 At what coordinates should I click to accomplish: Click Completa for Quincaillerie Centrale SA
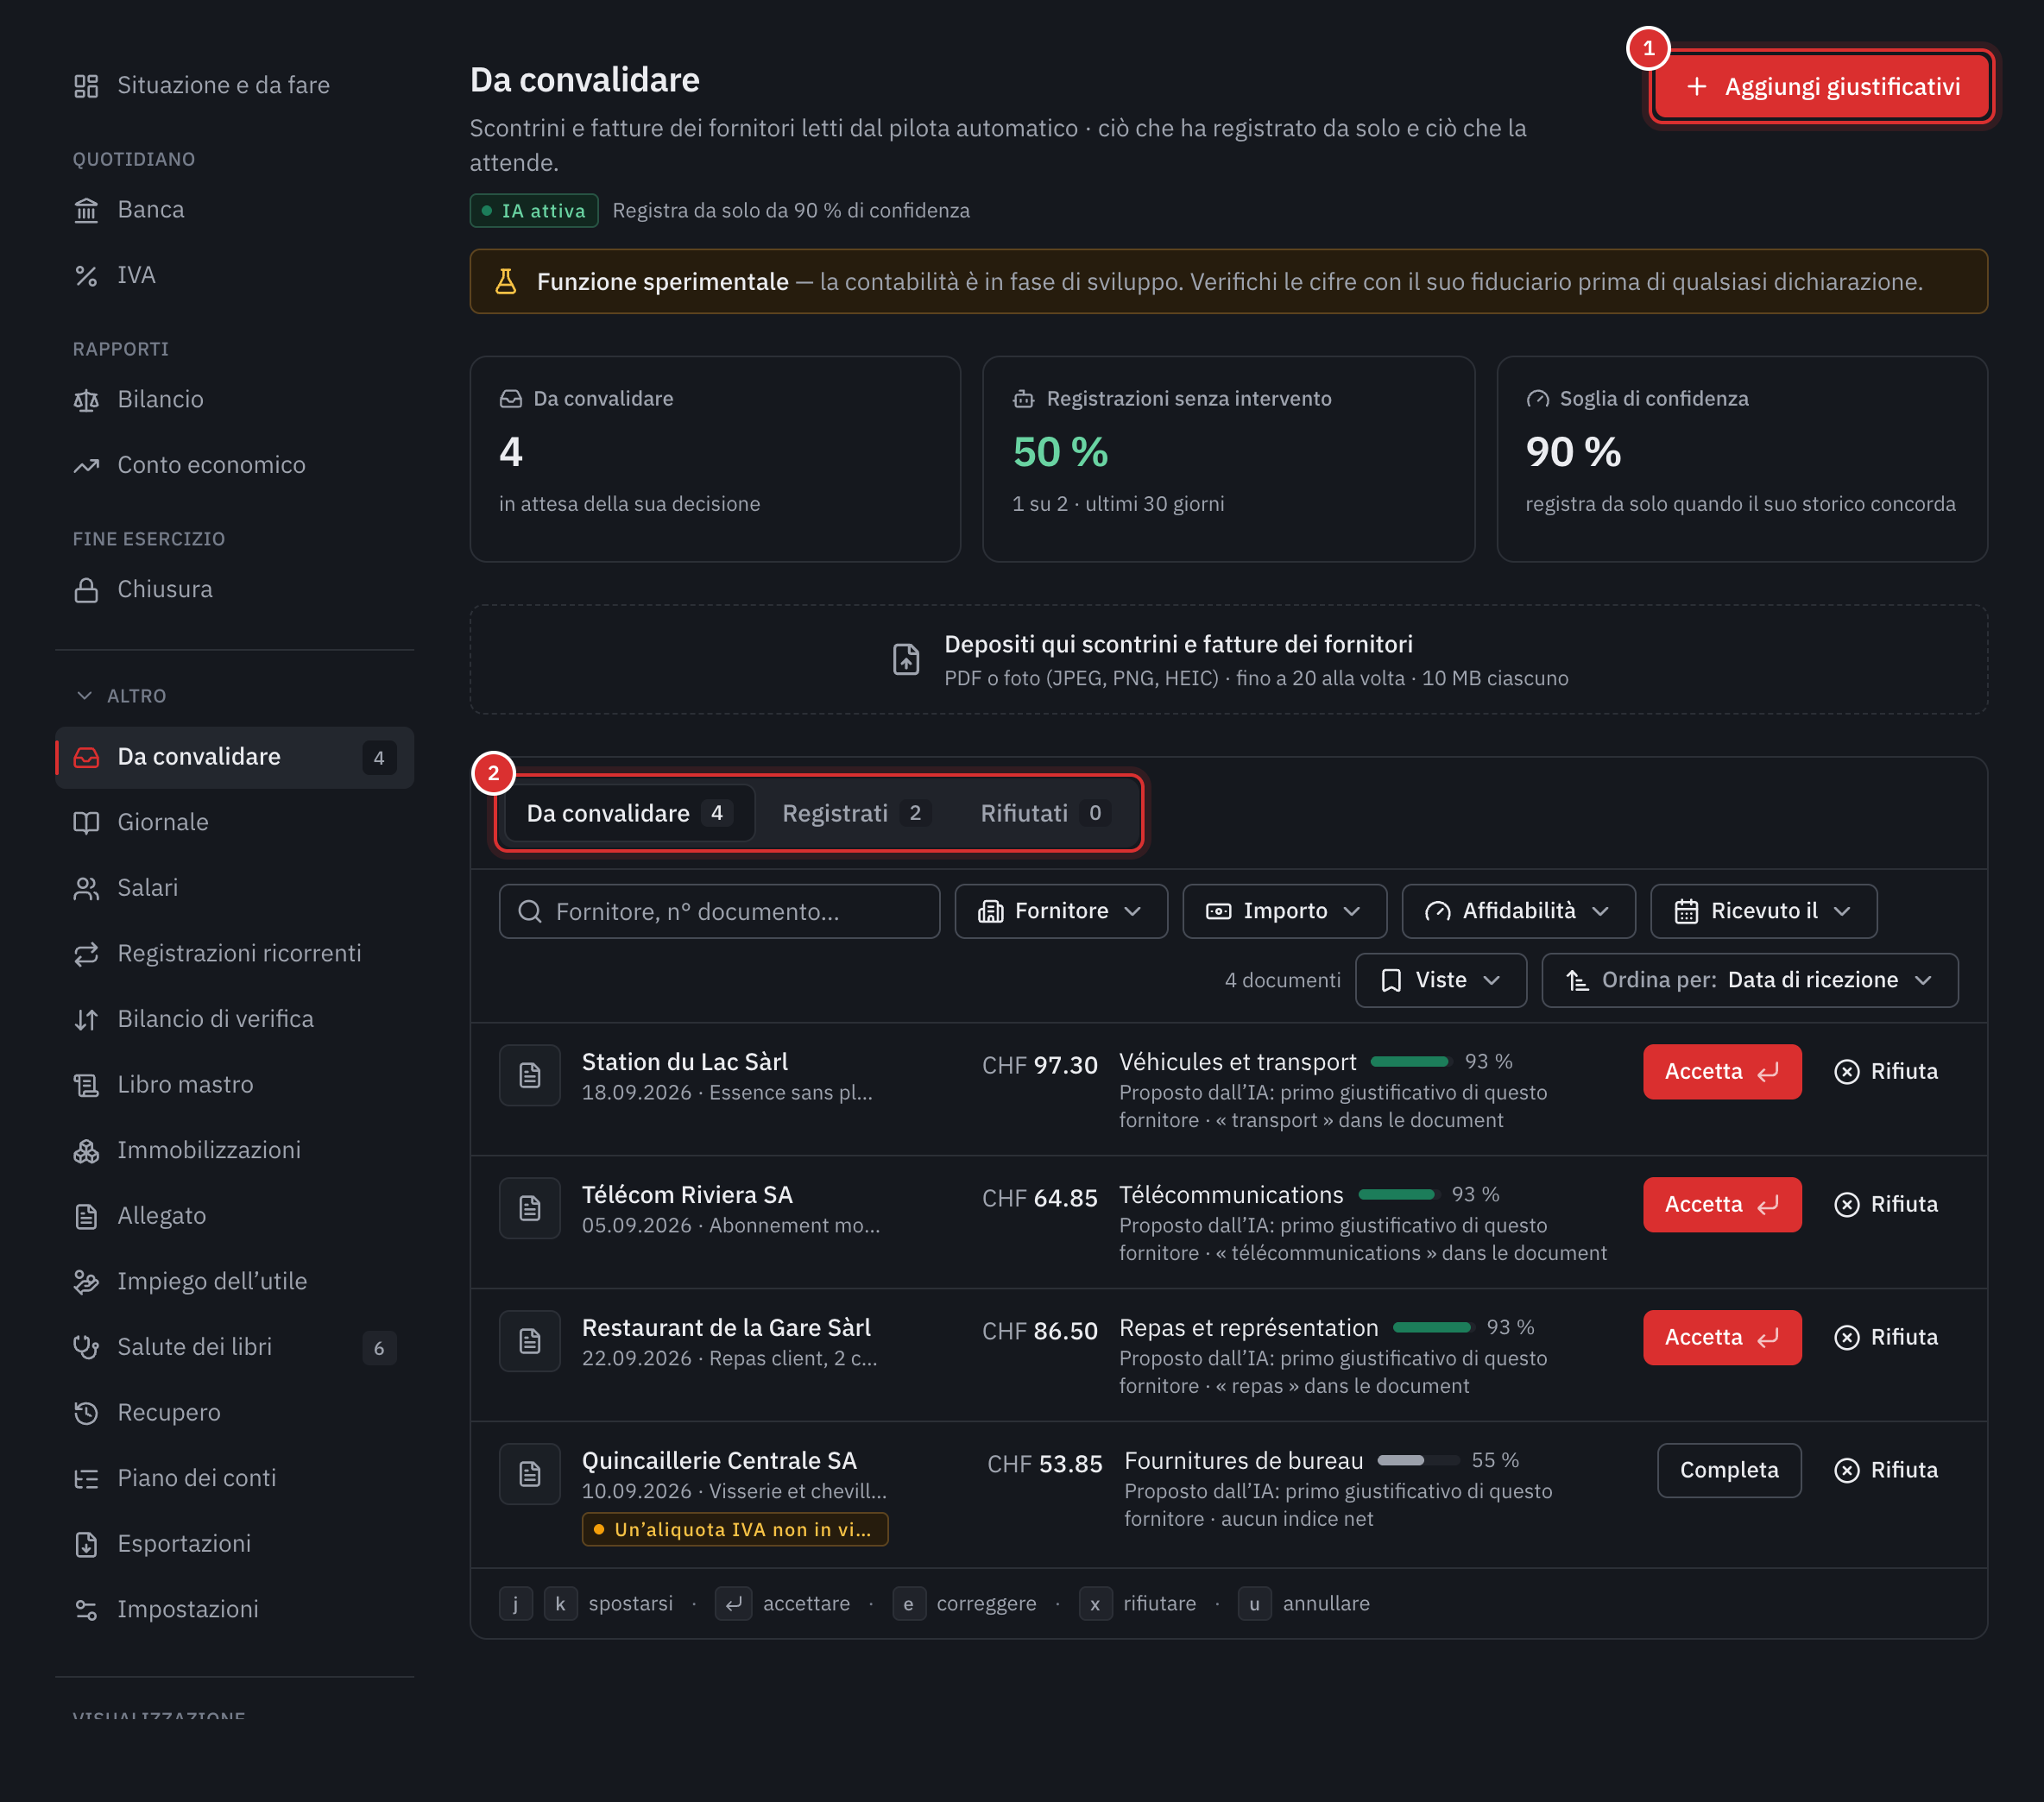coord(1729,1470)
